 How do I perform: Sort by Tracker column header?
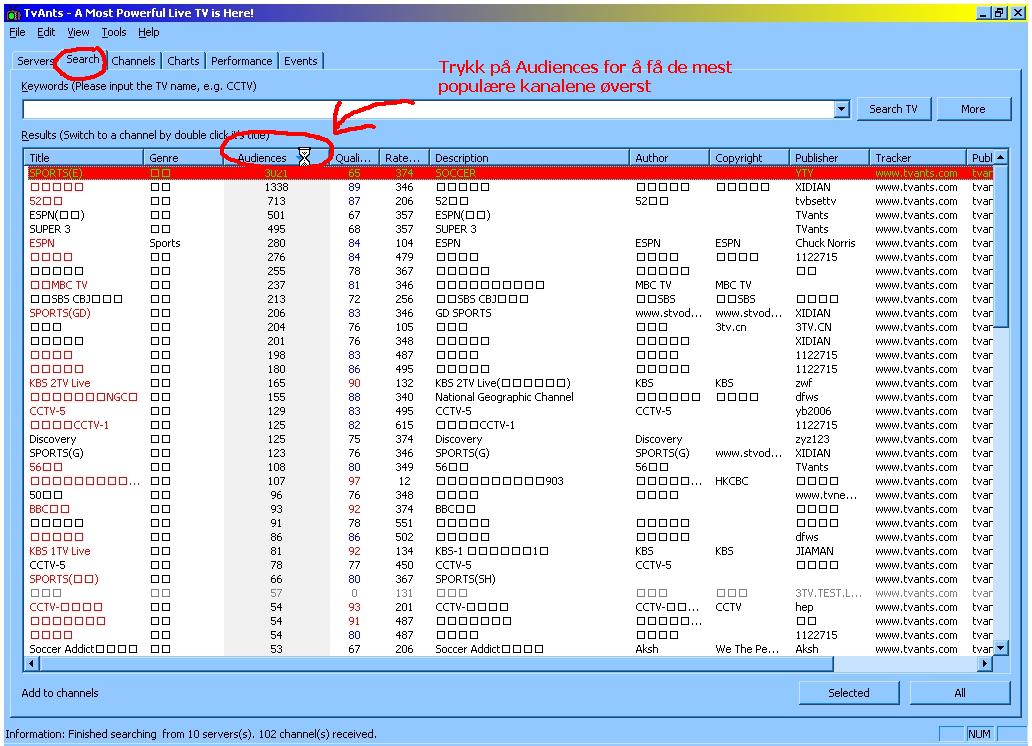(x=917, y=158)
